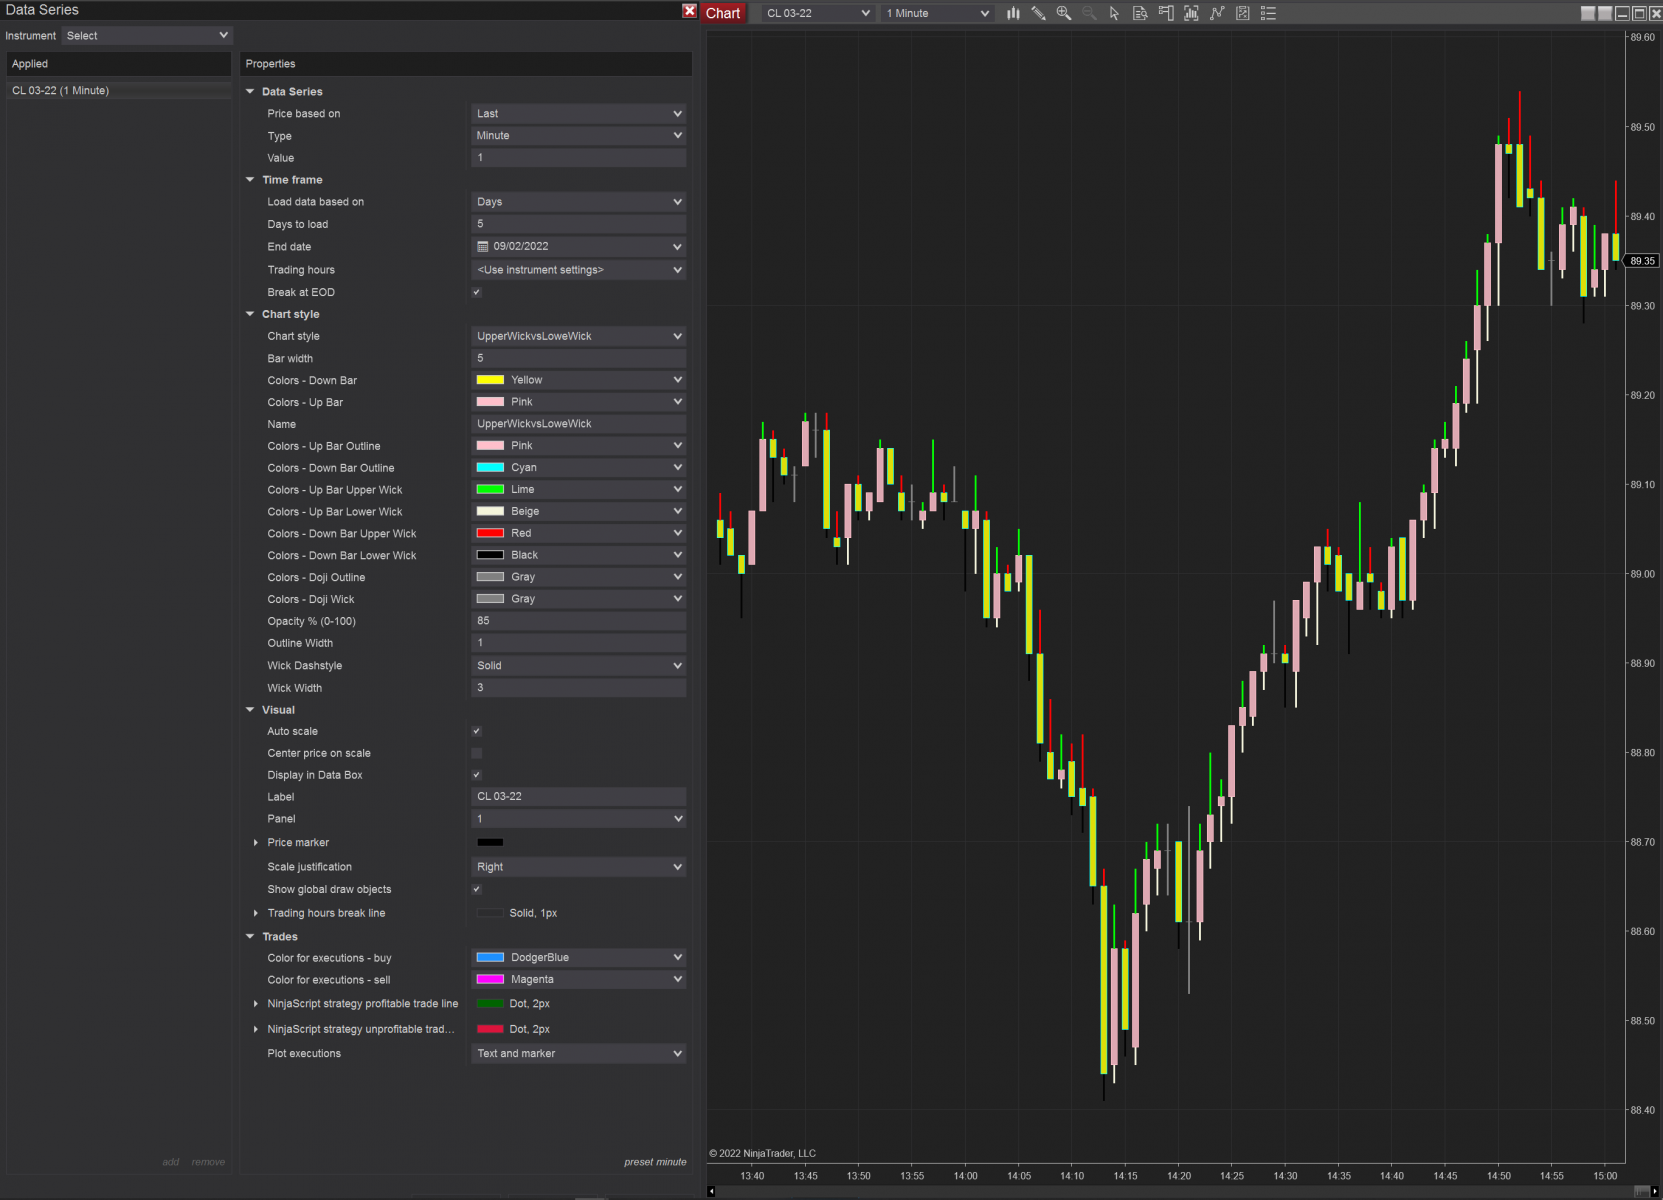Open the Chart Properties list icon
The image size is (1663, 1200).
1268,13
